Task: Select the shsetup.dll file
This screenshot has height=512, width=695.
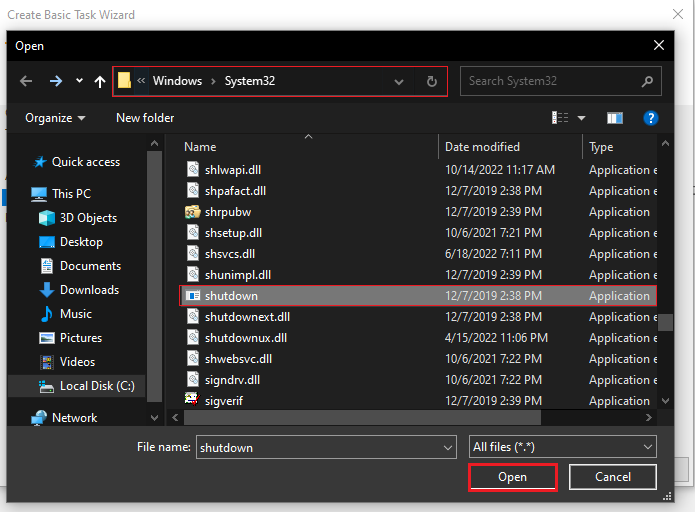Action: click(x=233, y=233)
